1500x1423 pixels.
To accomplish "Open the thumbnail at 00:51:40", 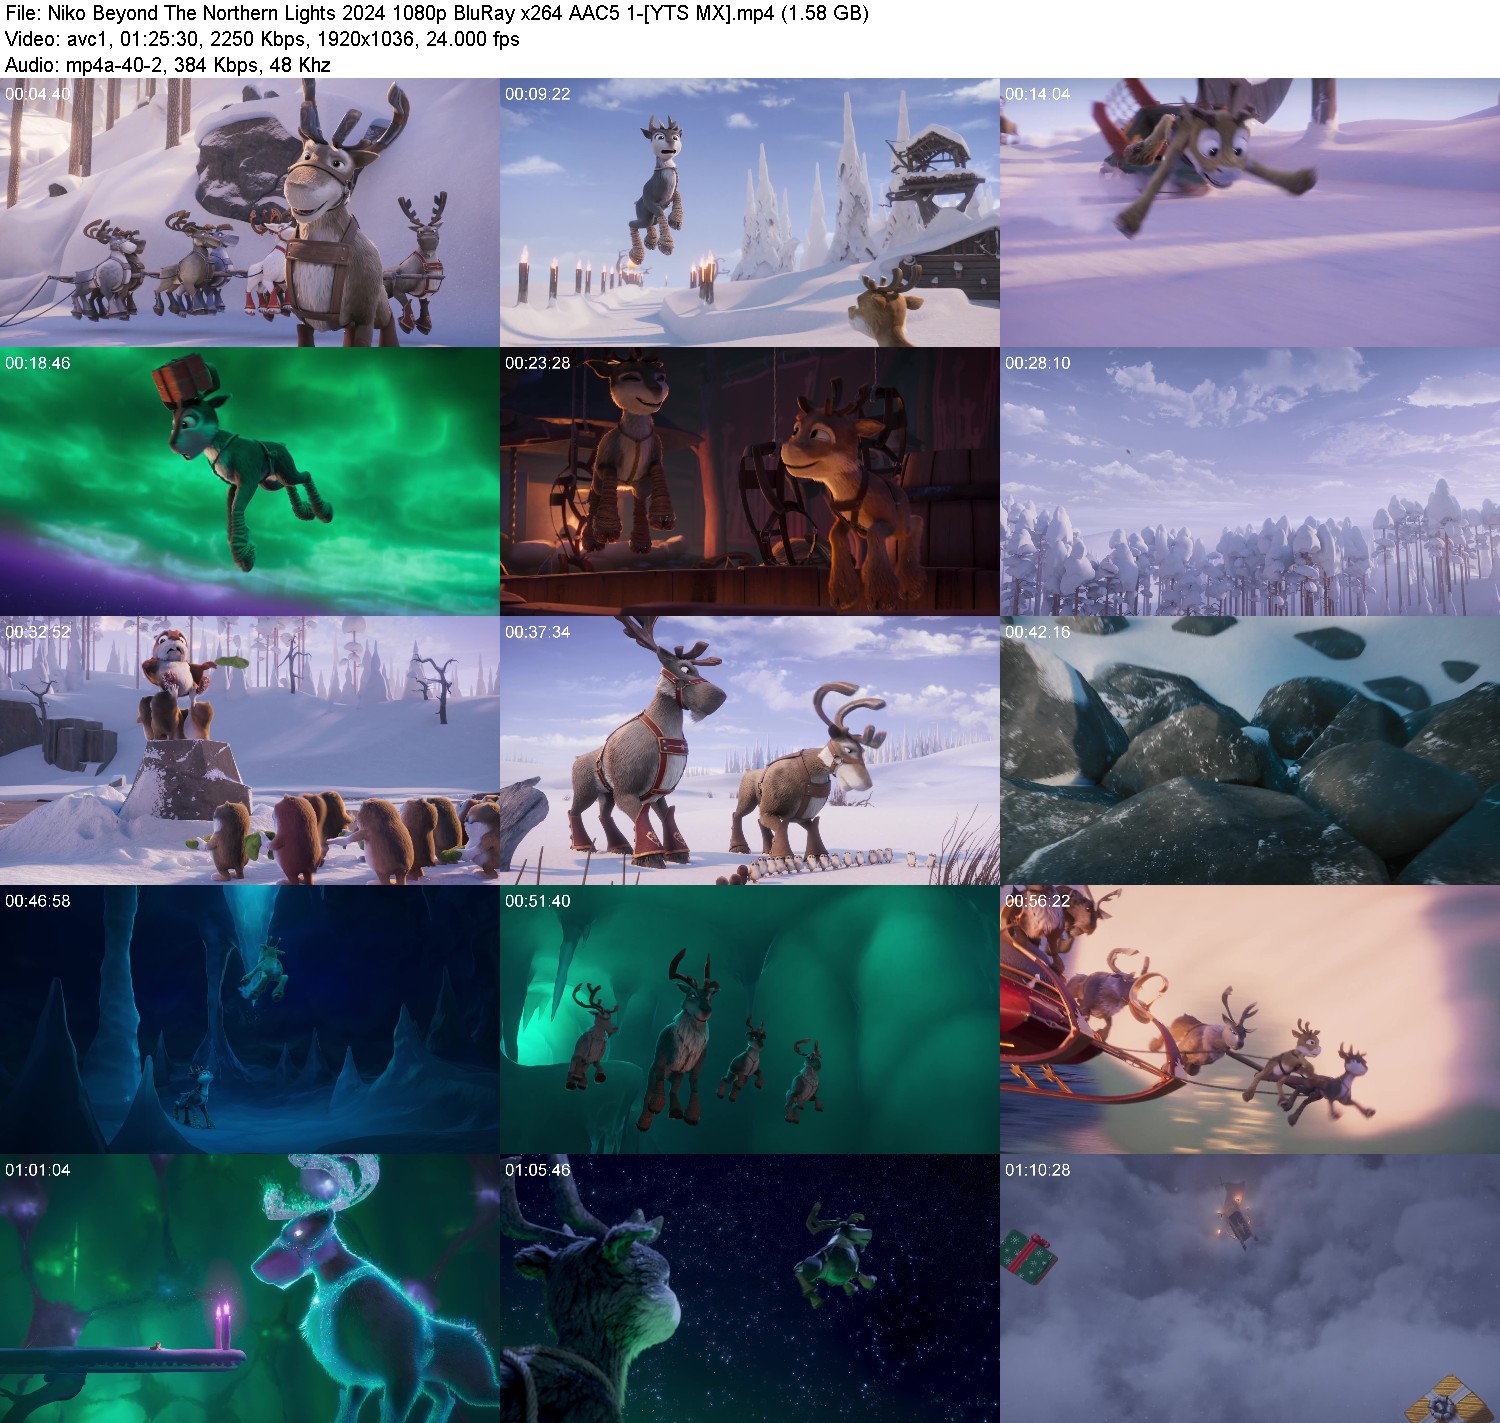I will pos(750,1020).
